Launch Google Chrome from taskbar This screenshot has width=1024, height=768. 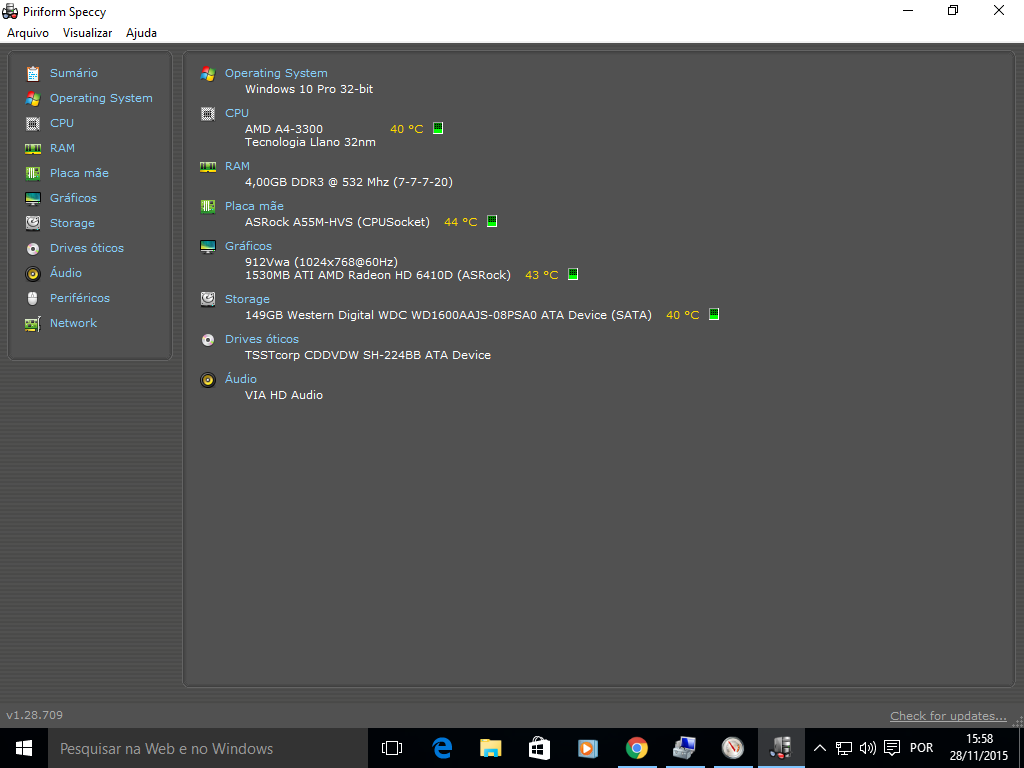point(636,748)
